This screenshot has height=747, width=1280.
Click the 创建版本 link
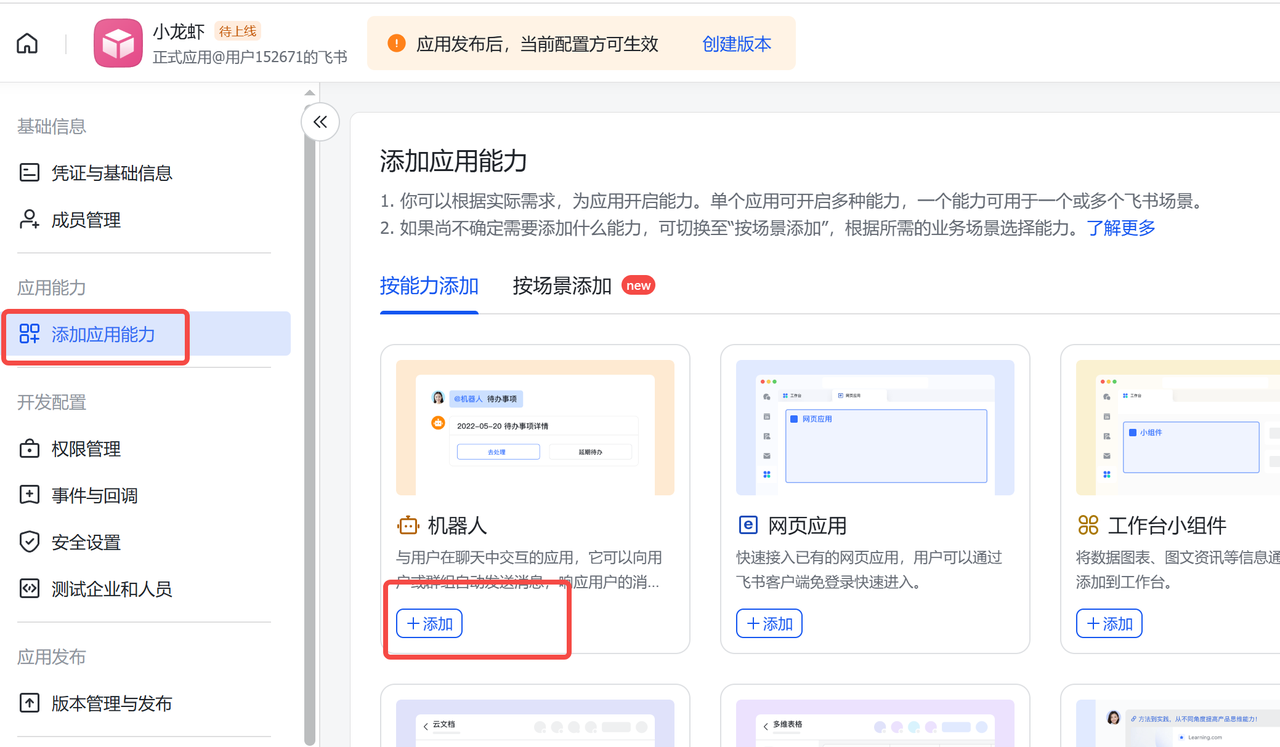[x=737, y=44]
